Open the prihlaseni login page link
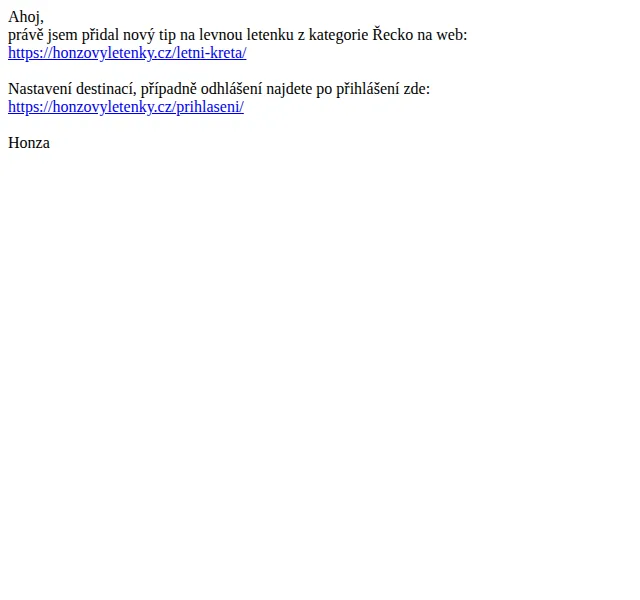The height and width of the screenshot is (600, 640). click(126, 107)
